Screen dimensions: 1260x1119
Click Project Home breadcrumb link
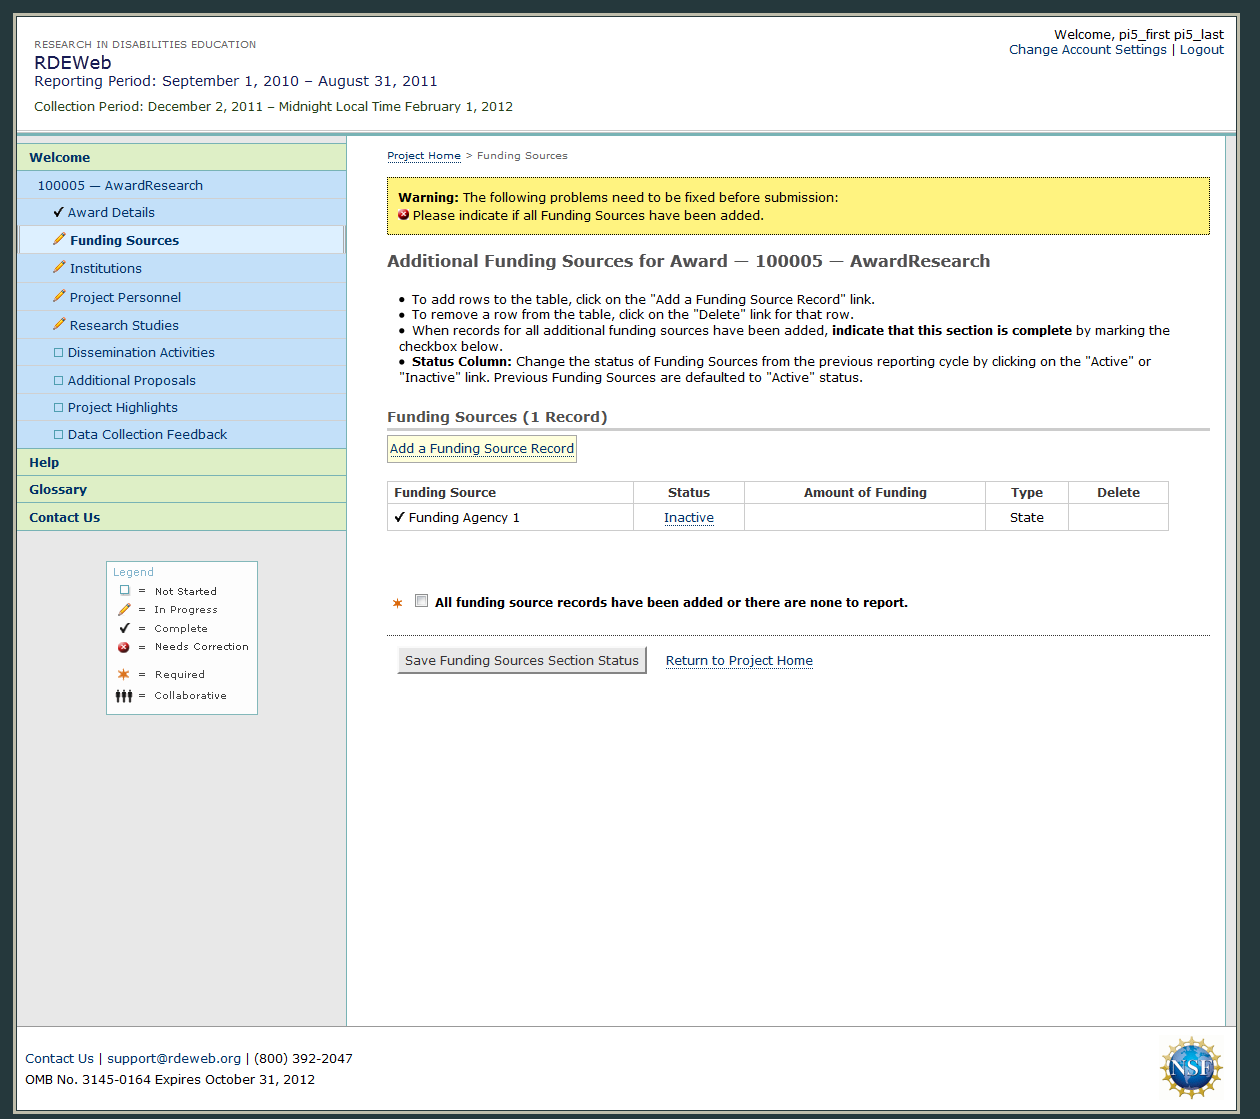click(x=424, y=155)
